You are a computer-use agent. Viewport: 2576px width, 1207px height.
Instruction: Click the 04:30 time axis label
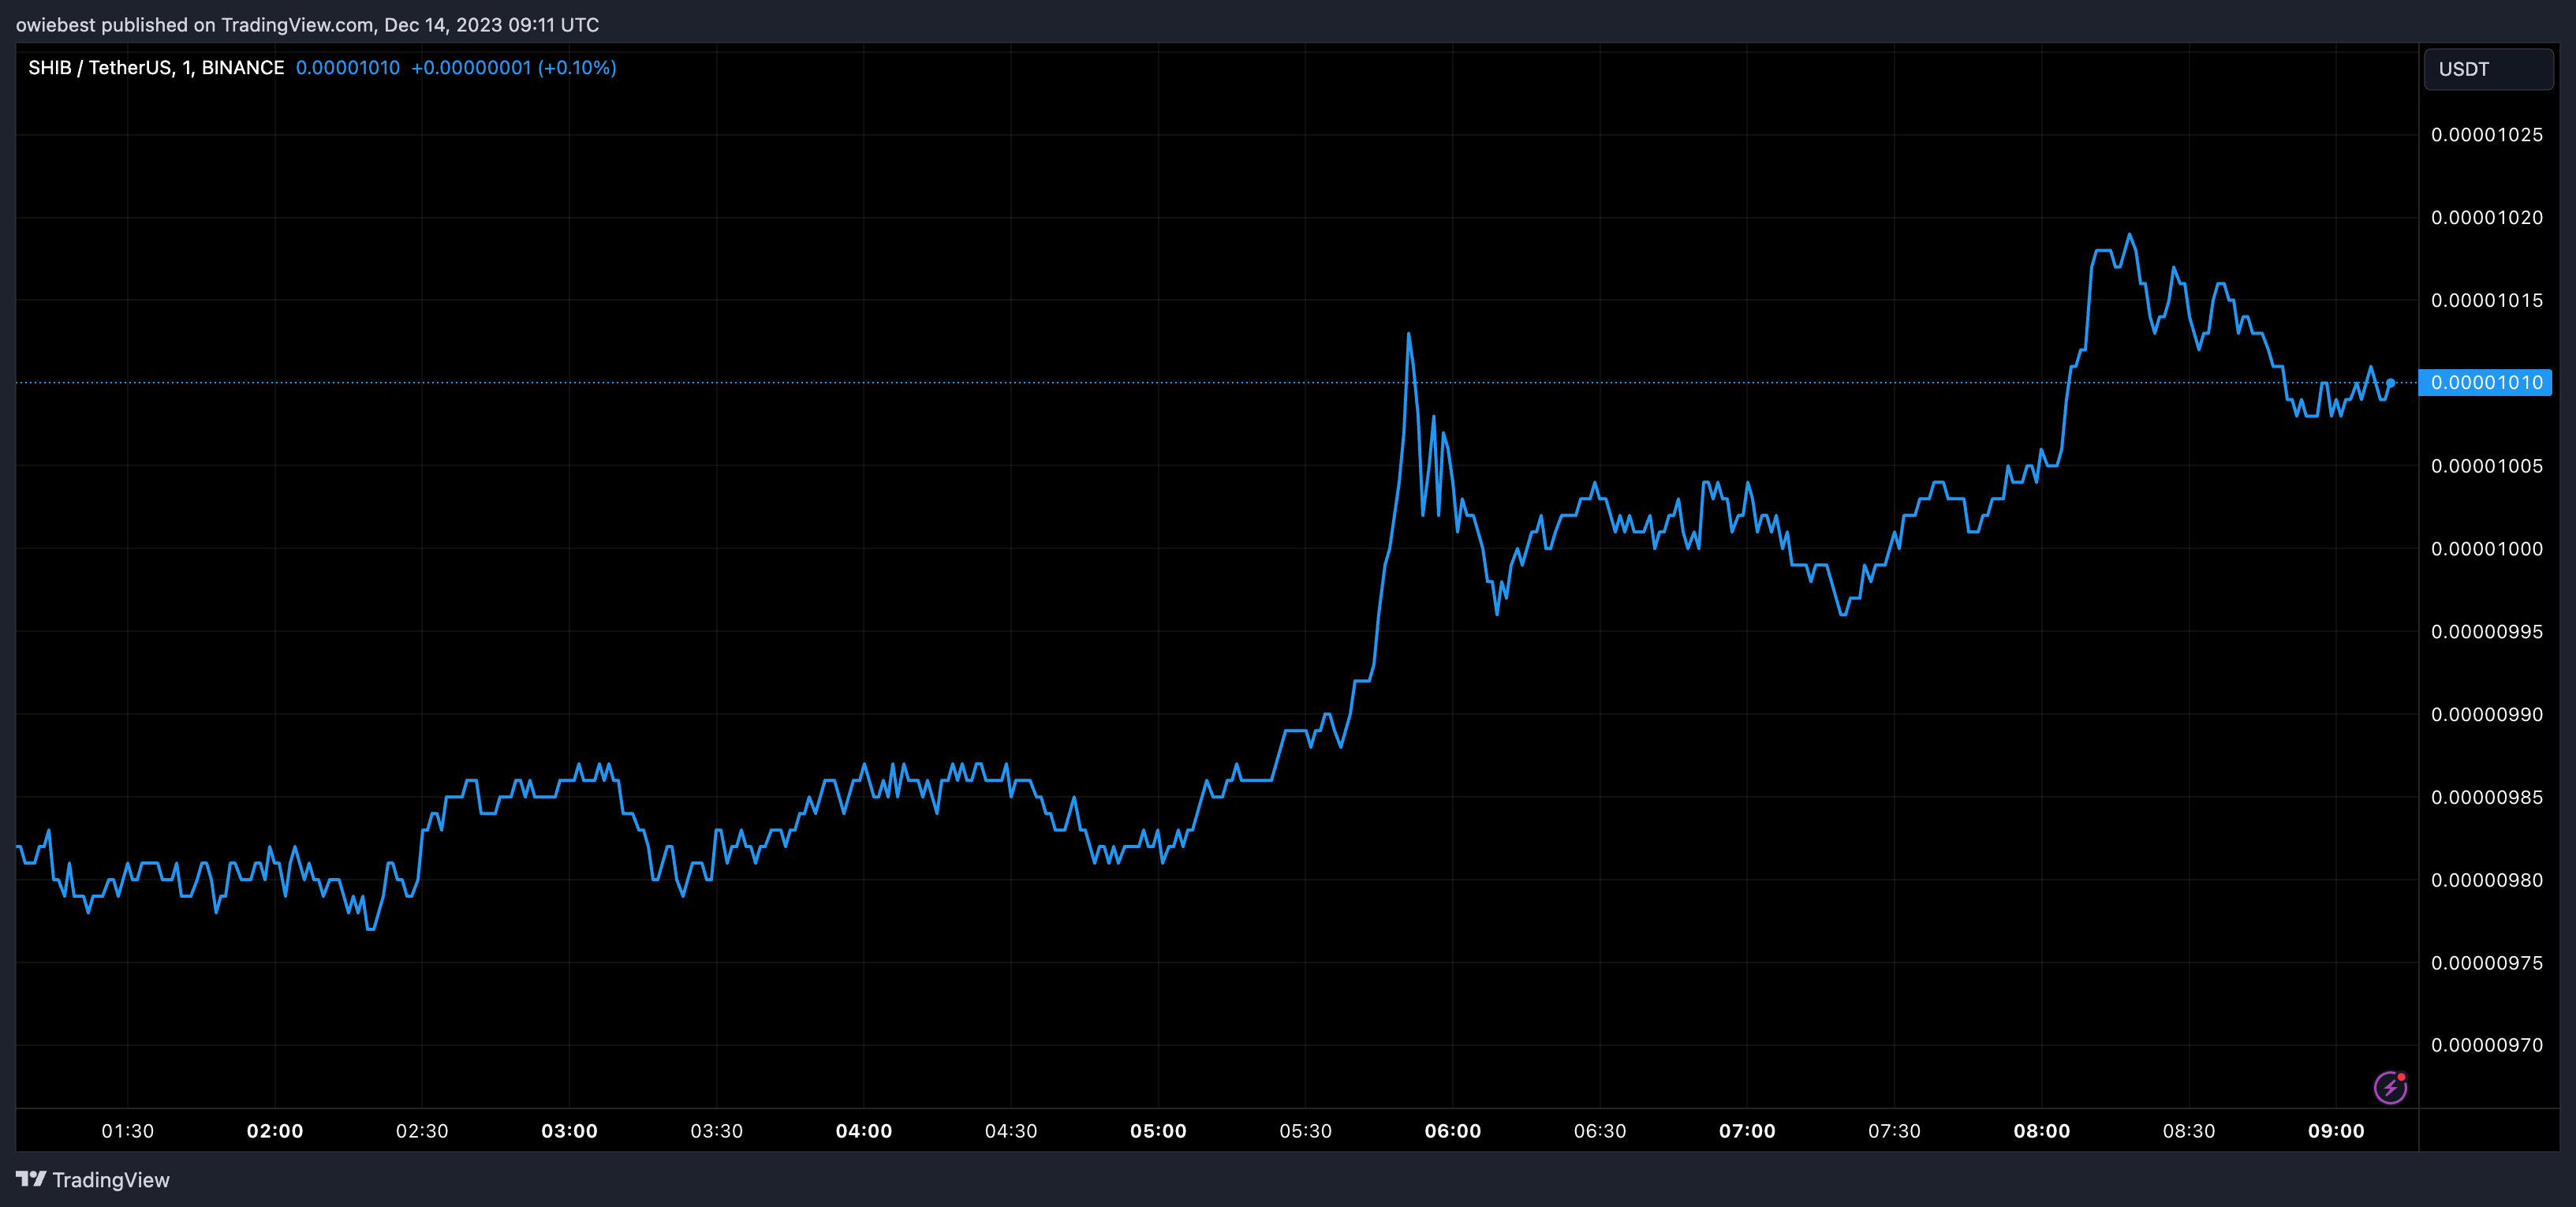click(1010, 1131)
